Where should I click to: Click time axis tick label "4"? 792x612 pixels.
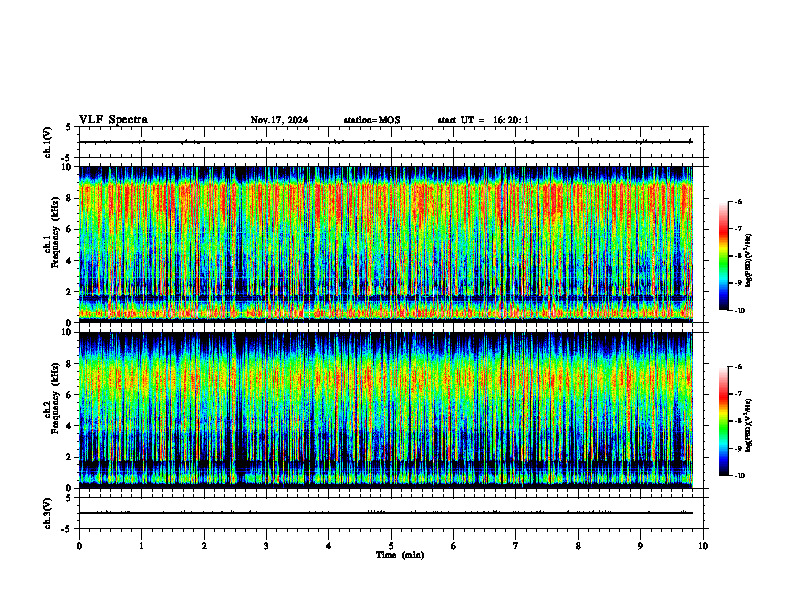[329, 546]
